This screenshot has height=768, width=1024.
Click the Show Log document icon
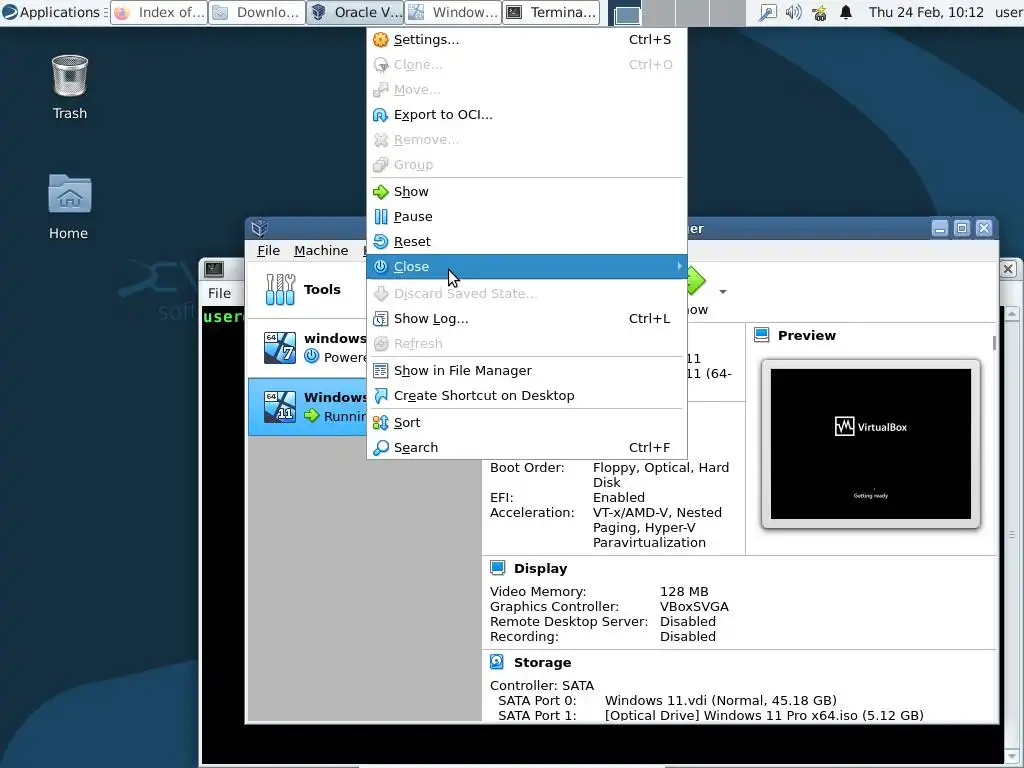coord(381,319)
